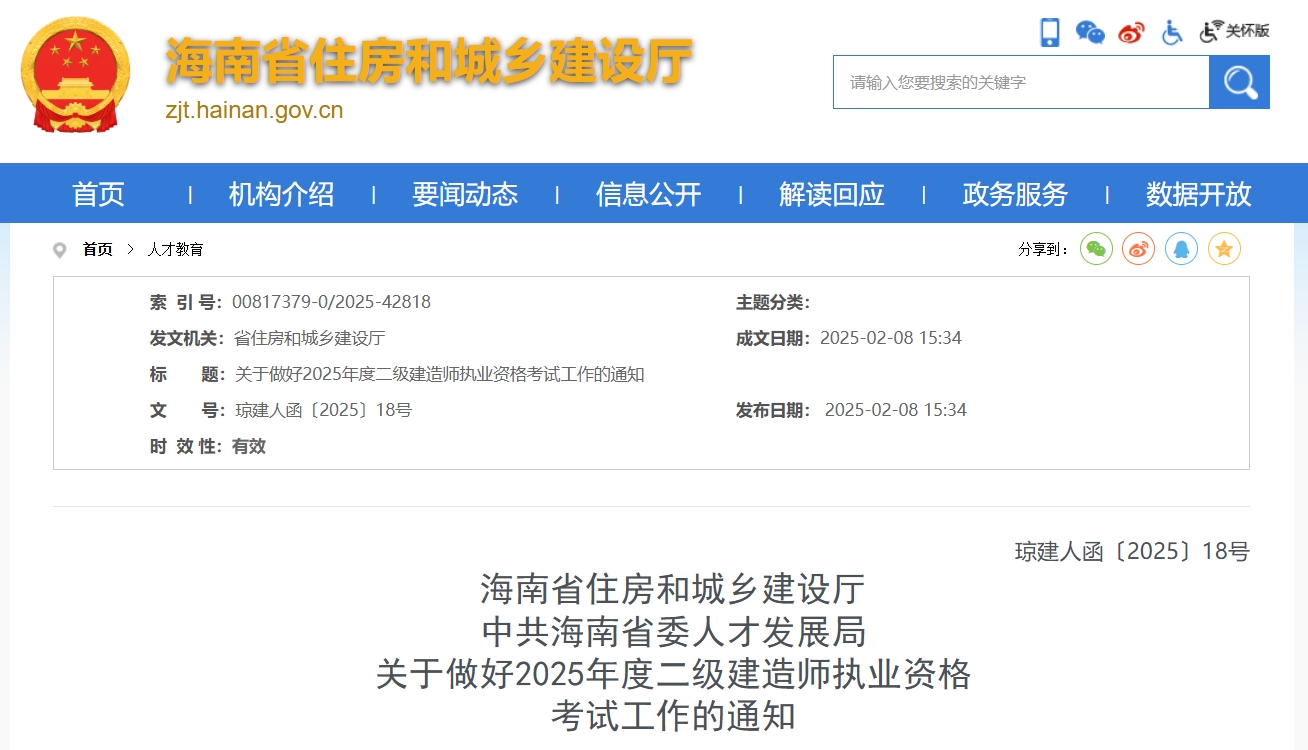The height and width of the screenshot is (750, 1308).
Task: Go to 要闻动态 in navigation bar
Action: click(465, 194)
